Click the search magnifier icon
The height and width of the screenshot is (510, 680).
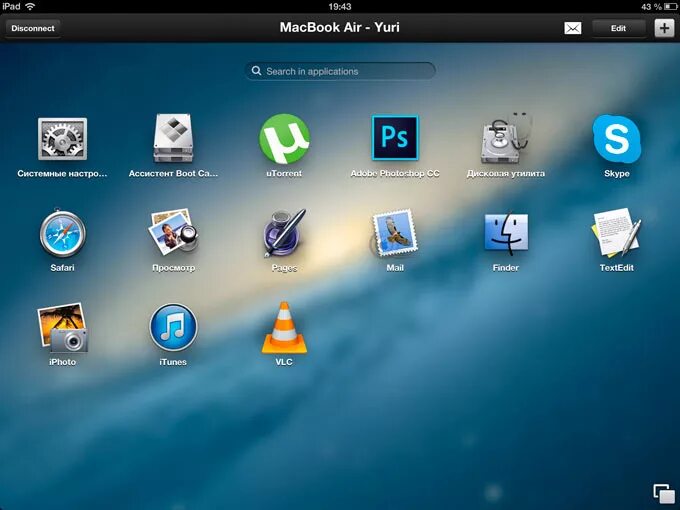pyautogui.click(x=256, y=71)
